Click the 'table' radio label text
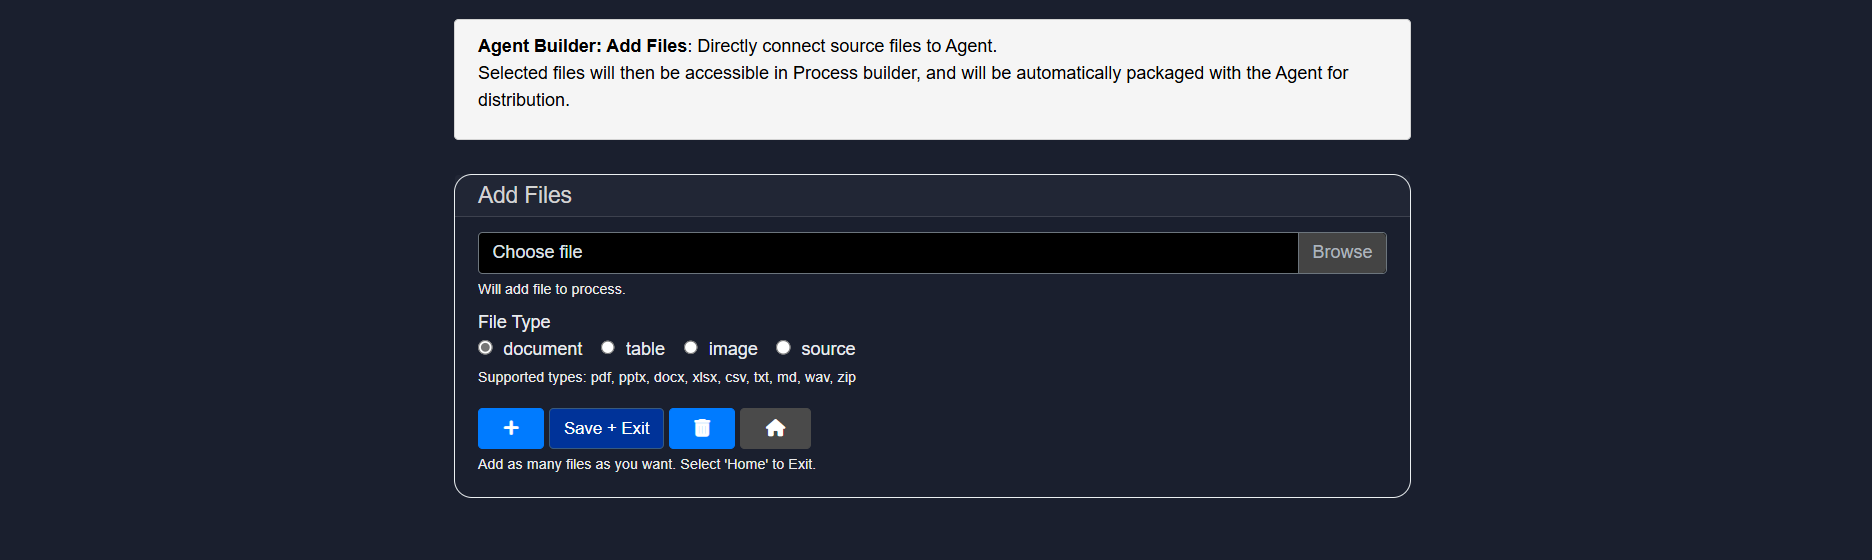The height and width of the screenshot is (560, 1872). click(x=645, y=349)
